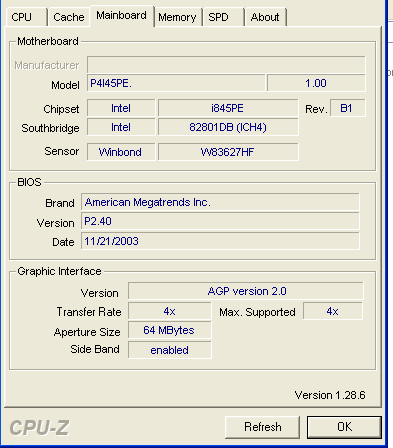
Task: Switch to the CPU tab
Action: (26, 17)
